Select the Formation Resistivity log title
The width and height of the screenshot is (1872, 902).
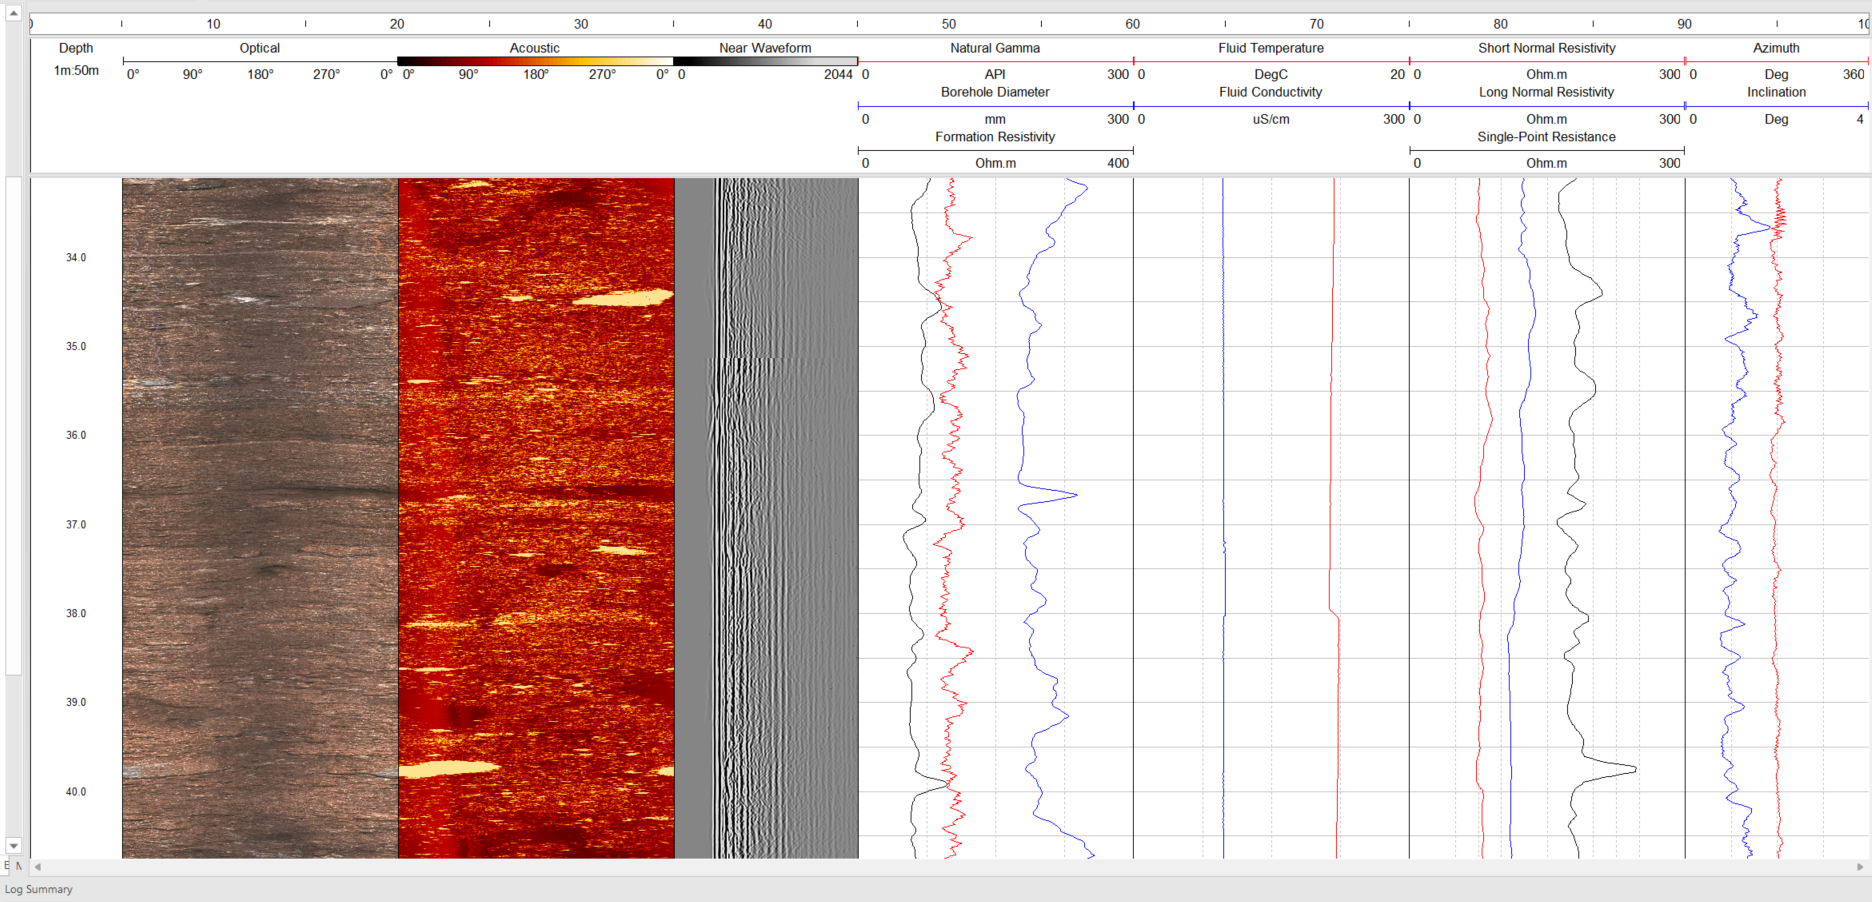coord(995,137)
